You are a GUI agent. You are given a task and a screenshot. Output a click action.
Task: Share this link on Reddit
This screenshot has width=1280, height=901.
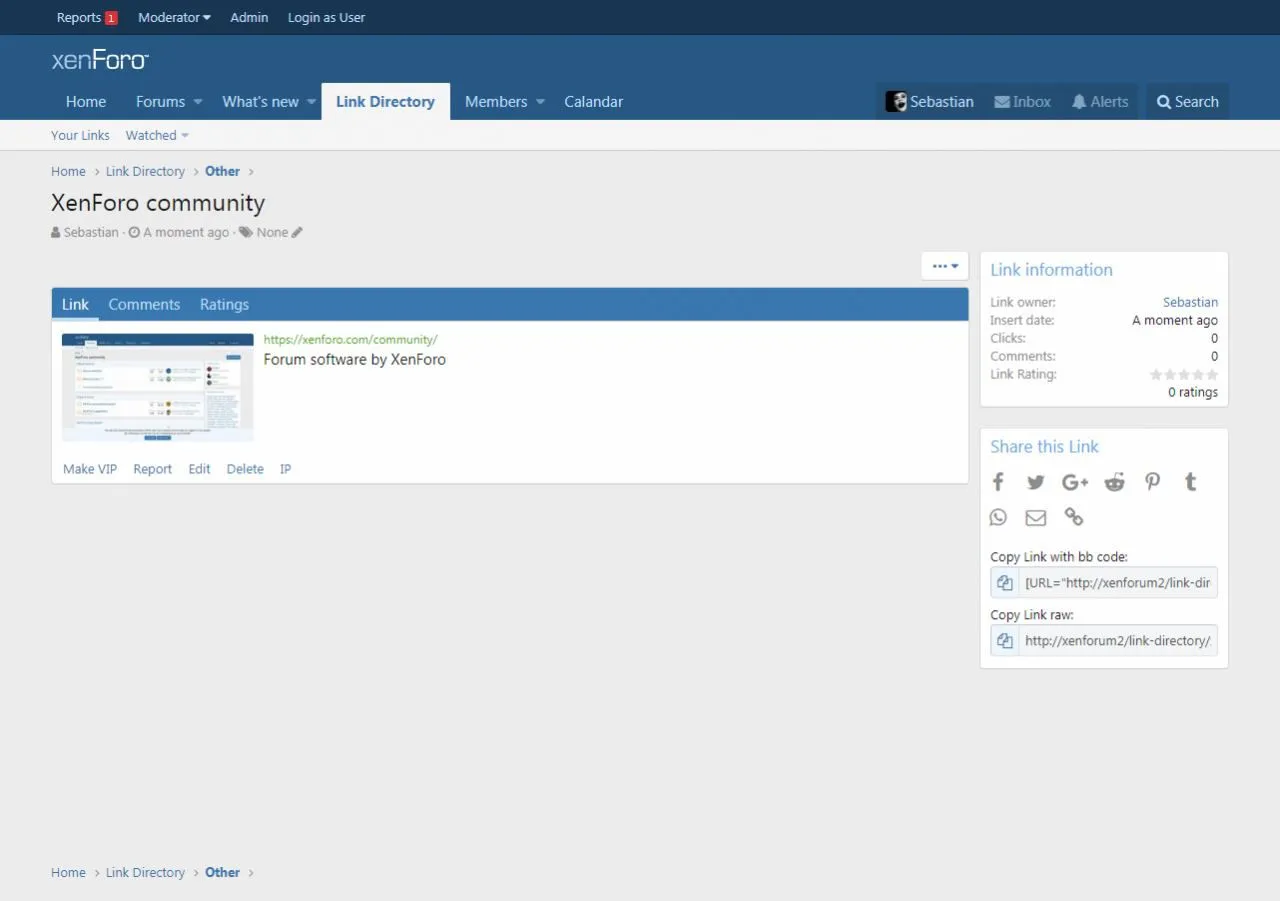[x=1114, y=482]
